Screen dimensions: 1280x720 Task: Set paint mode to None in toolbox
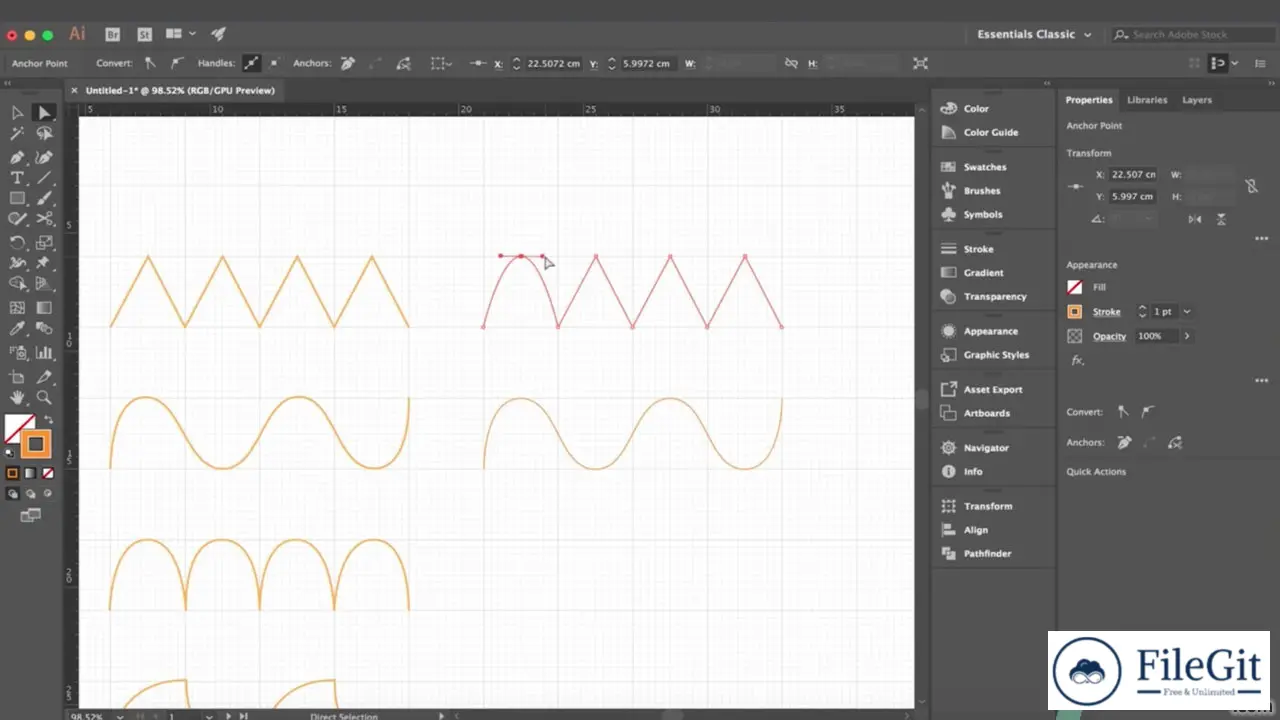[47, 473]
